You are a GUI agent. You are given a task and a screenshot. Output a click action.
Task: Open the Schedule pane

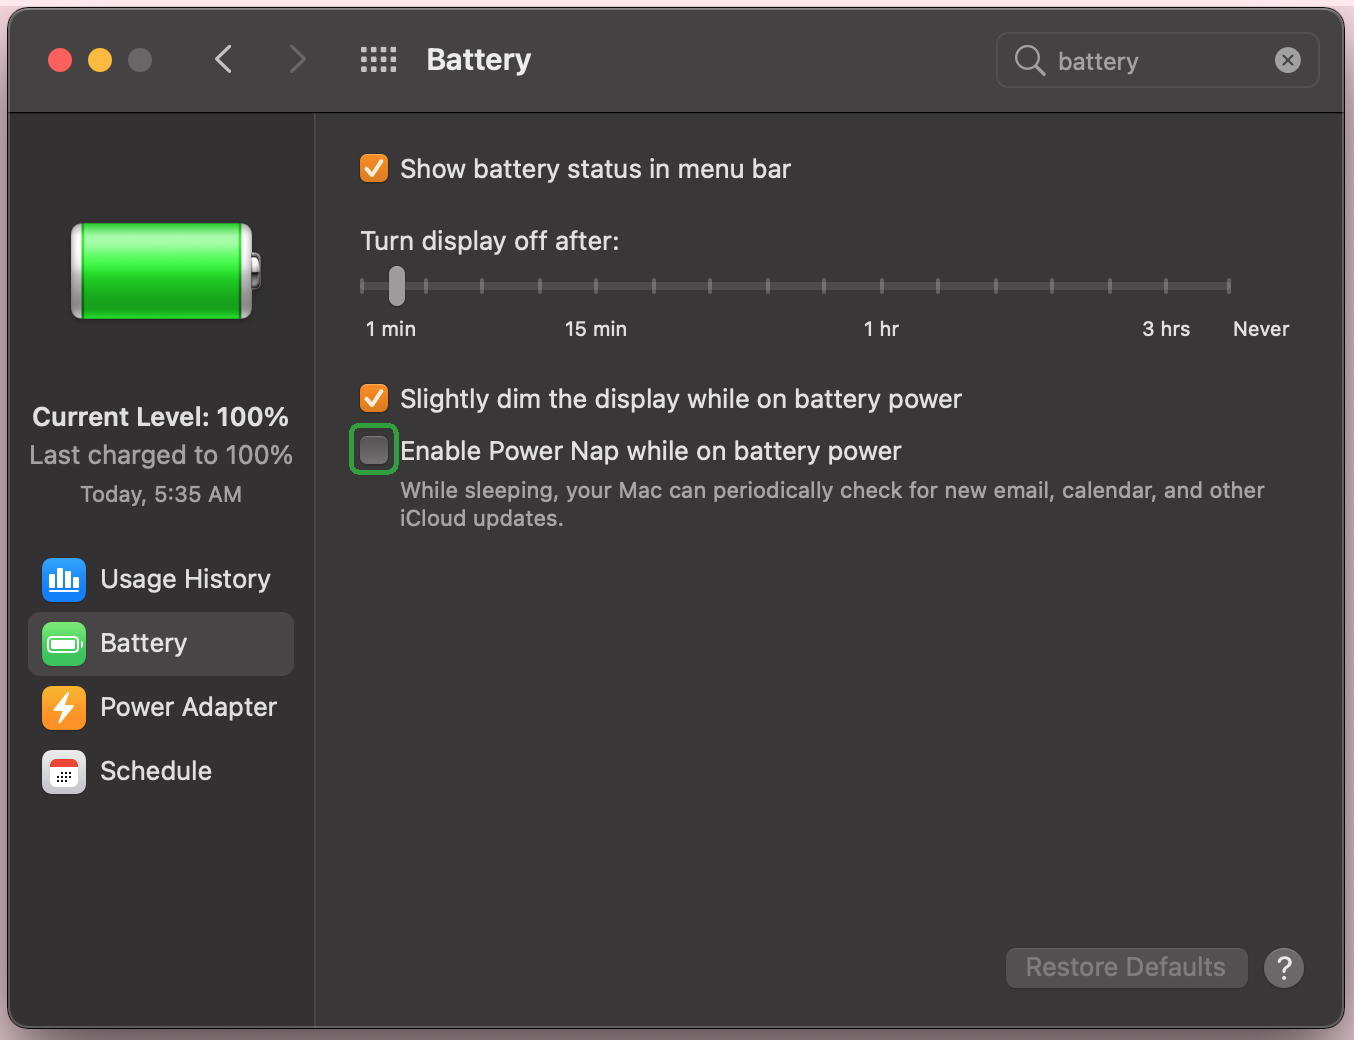click(x=156, y=772)
